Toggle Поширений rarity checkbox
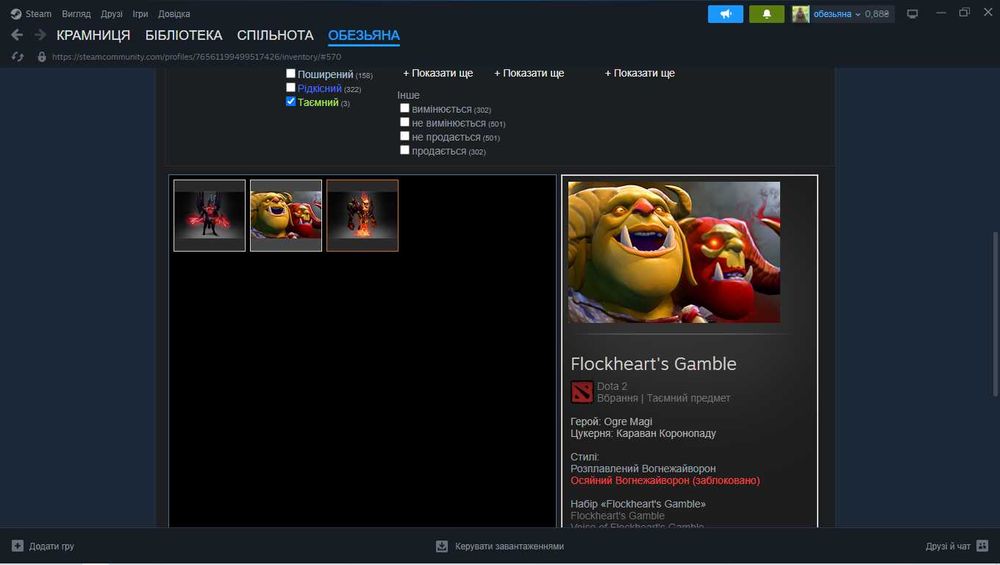This screenshot has height=565, width=1000. (x=291, y=73)
